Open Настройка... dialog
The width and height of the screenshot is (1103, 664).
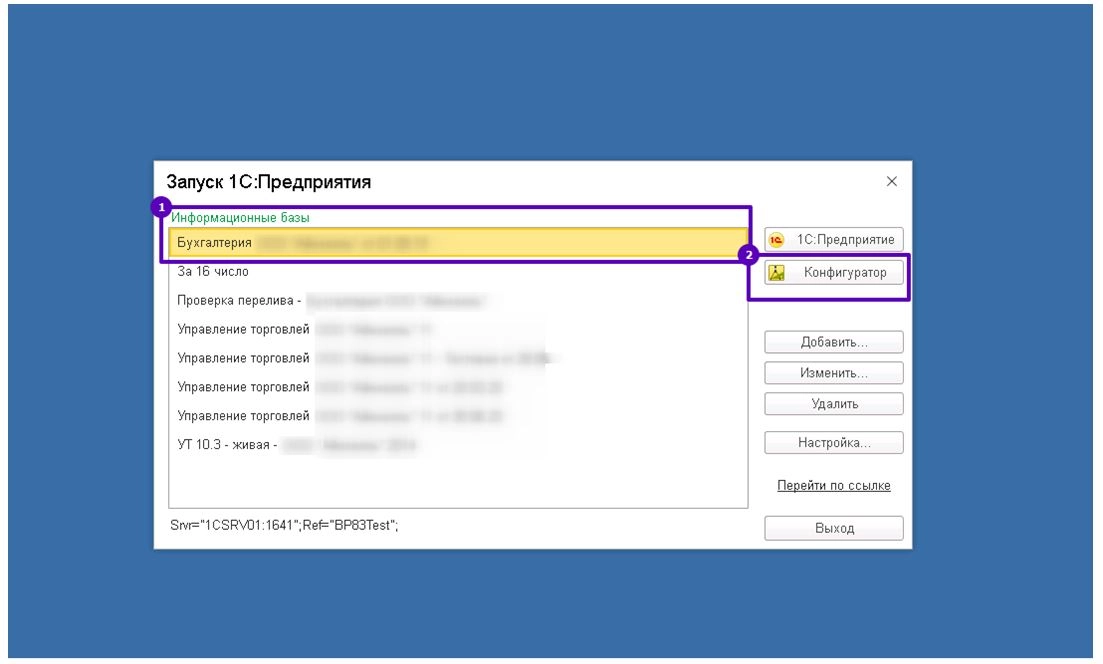click(834, 443)
